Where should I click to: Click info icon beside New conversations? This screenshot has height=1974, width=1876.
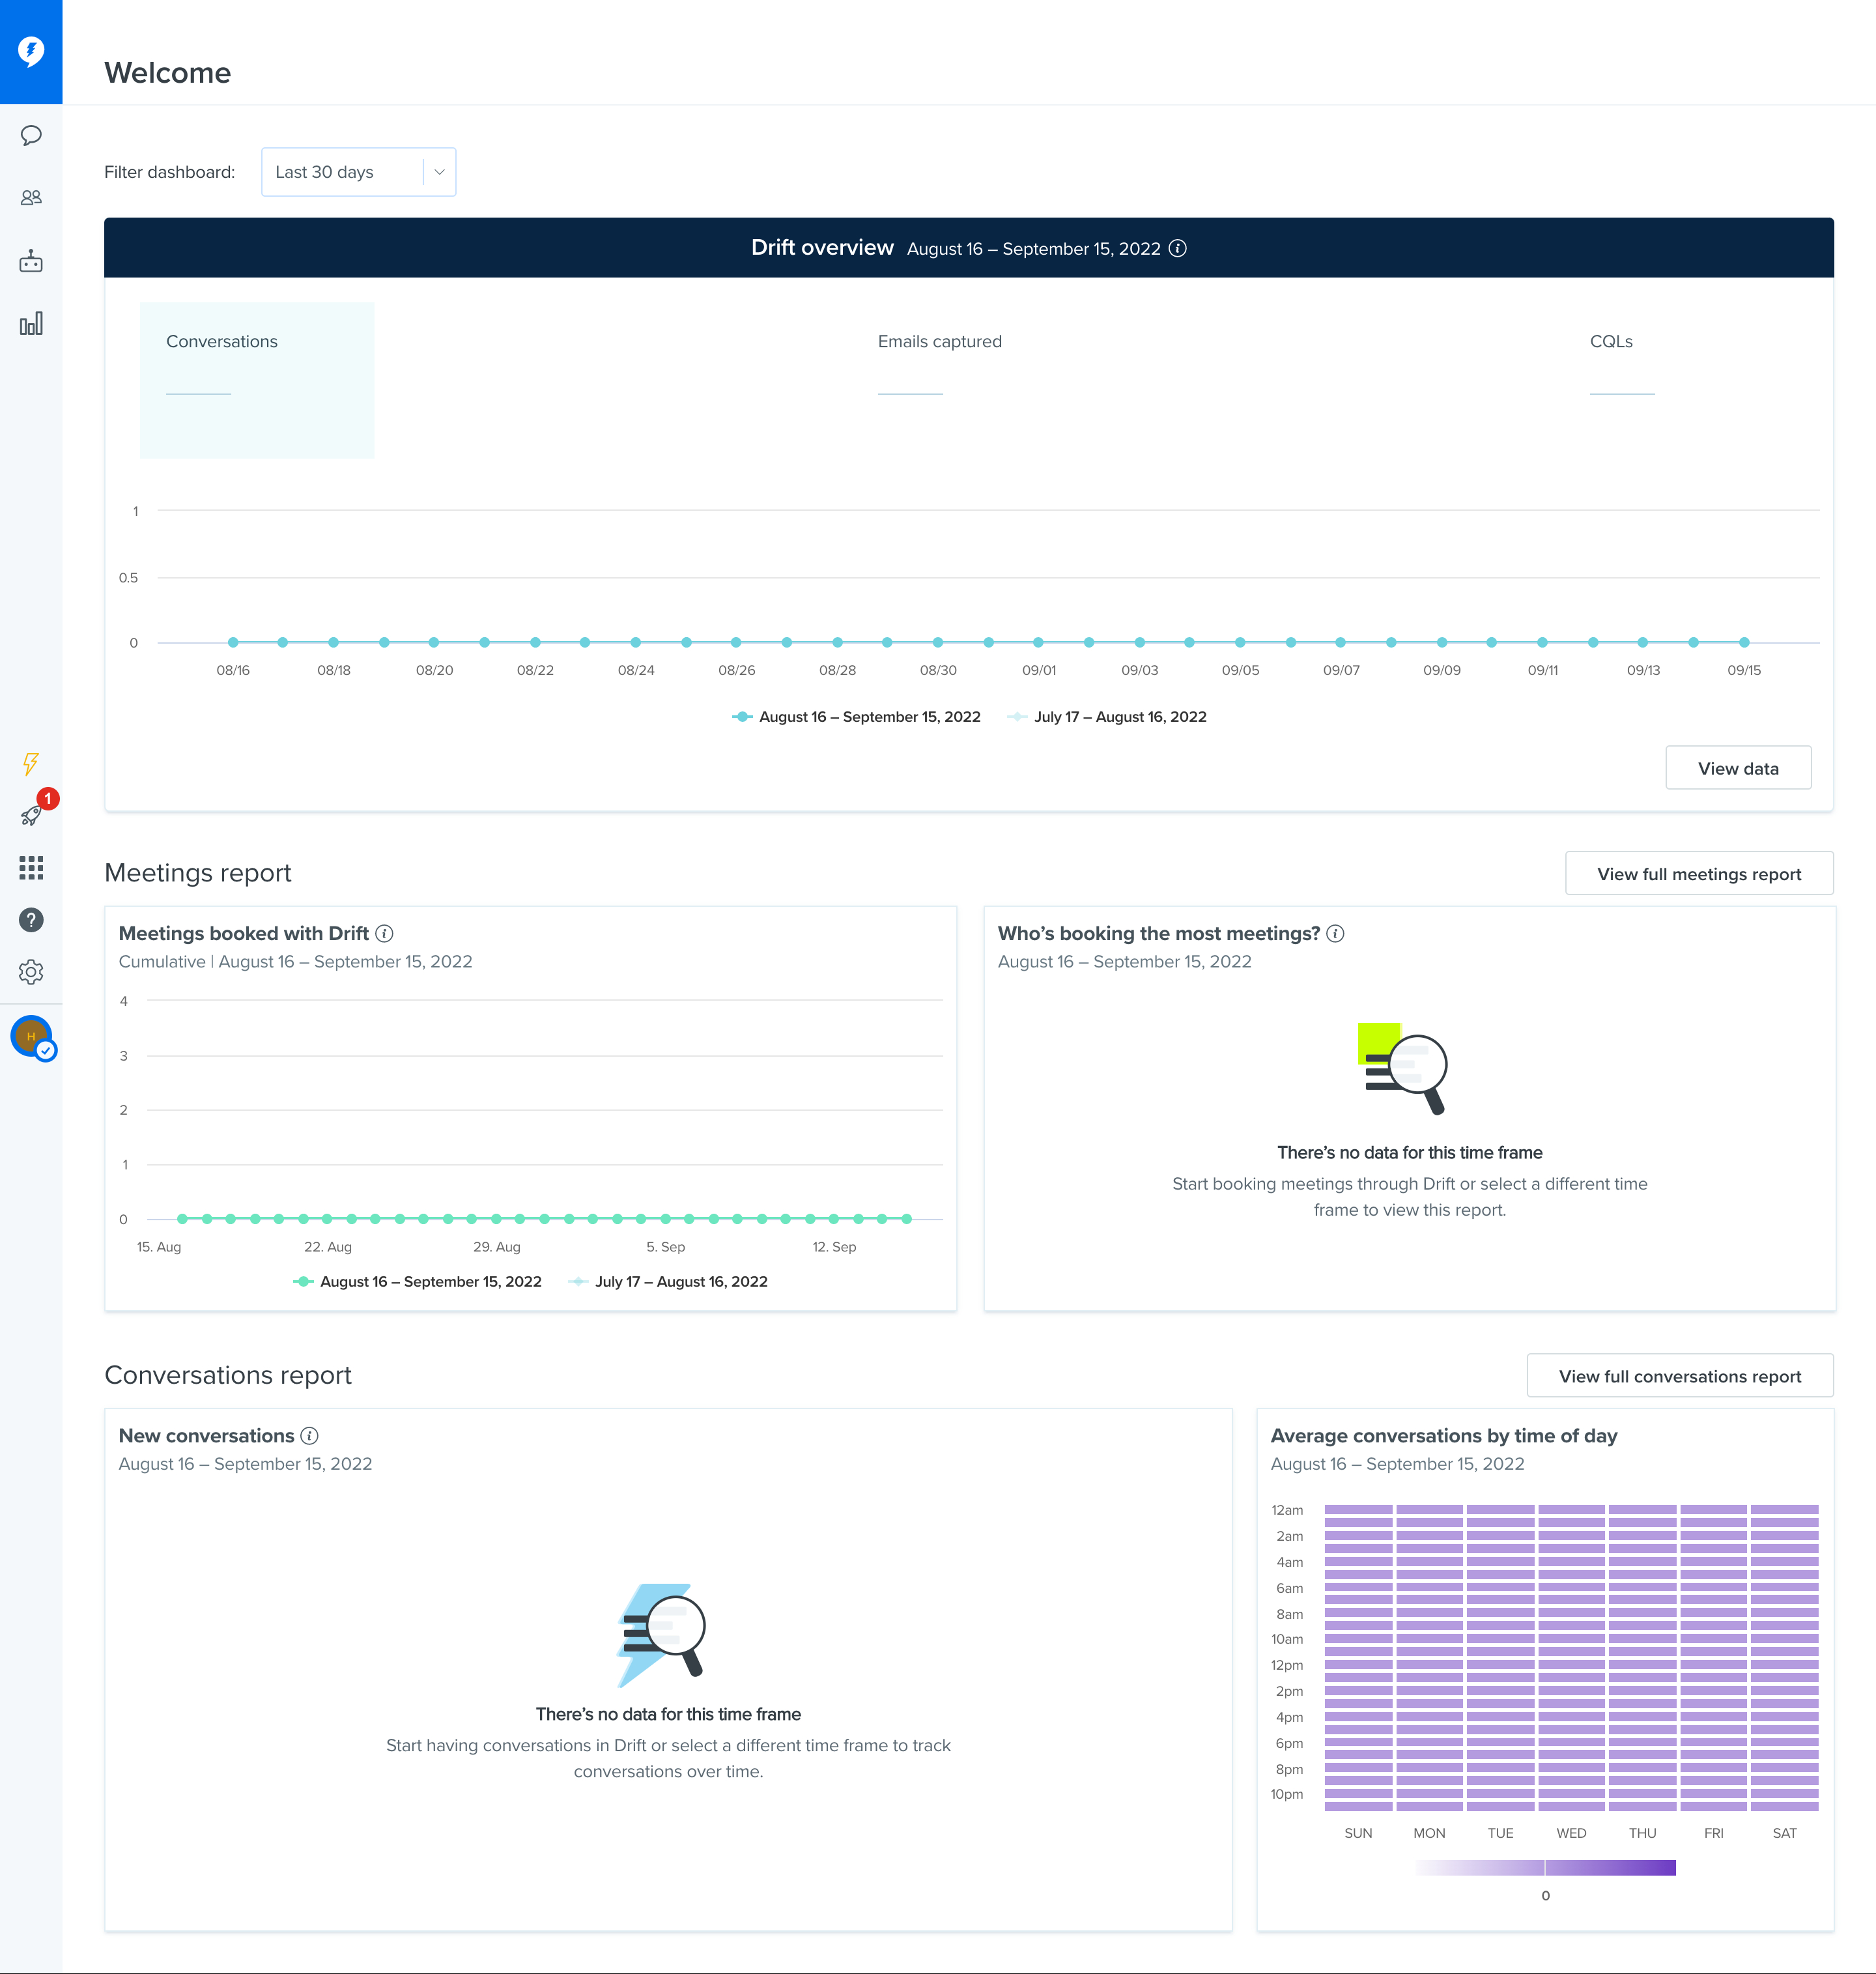(x=310, y=1436)
